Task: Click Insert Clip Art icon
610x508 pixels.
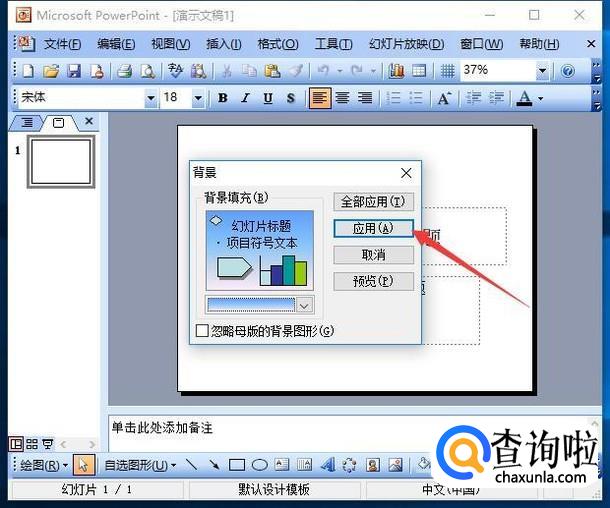Action: [x=373, y=465]
